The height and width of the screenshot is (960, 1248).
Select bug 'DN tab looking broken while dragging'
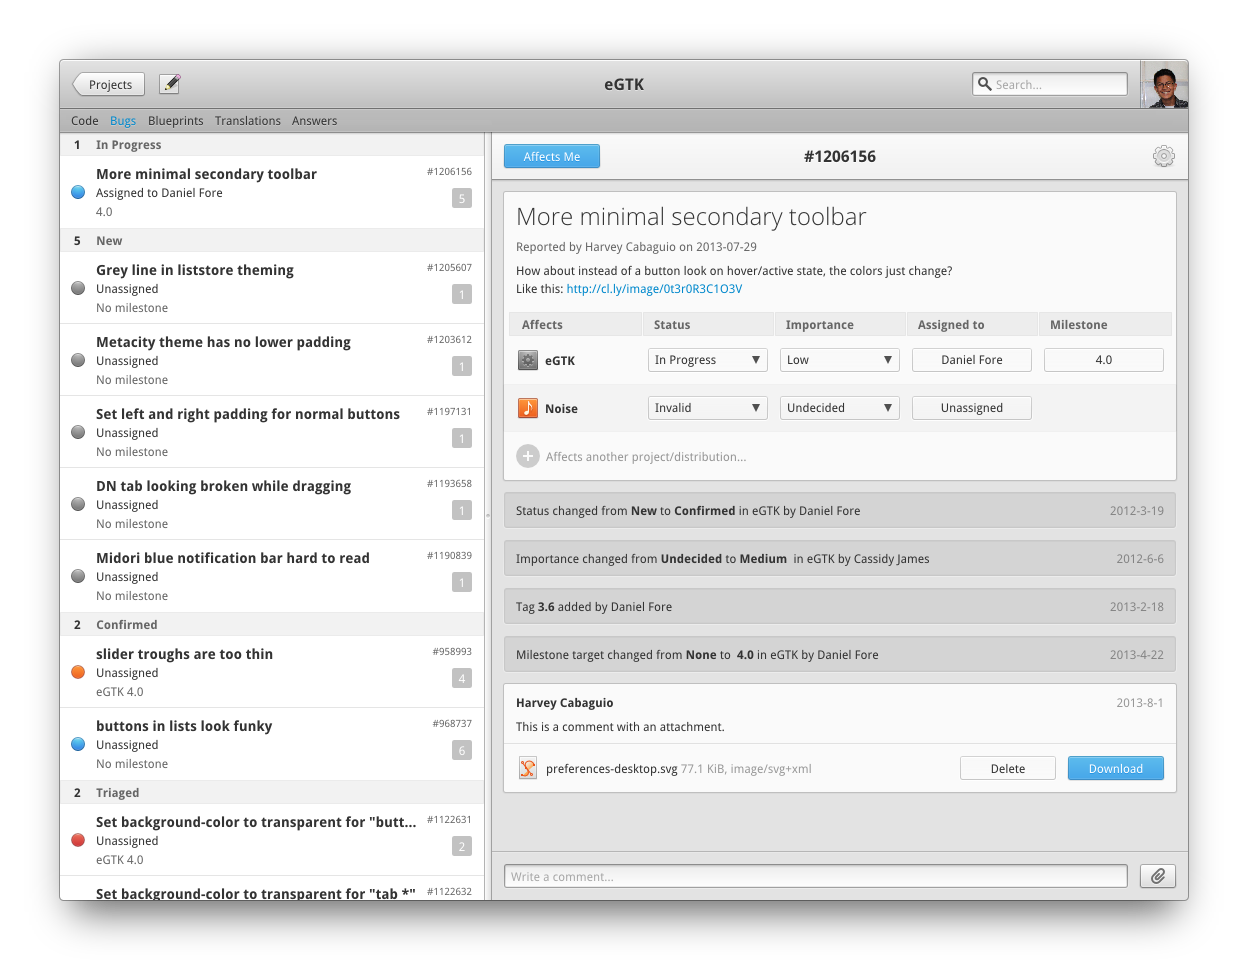pos(272,504)
